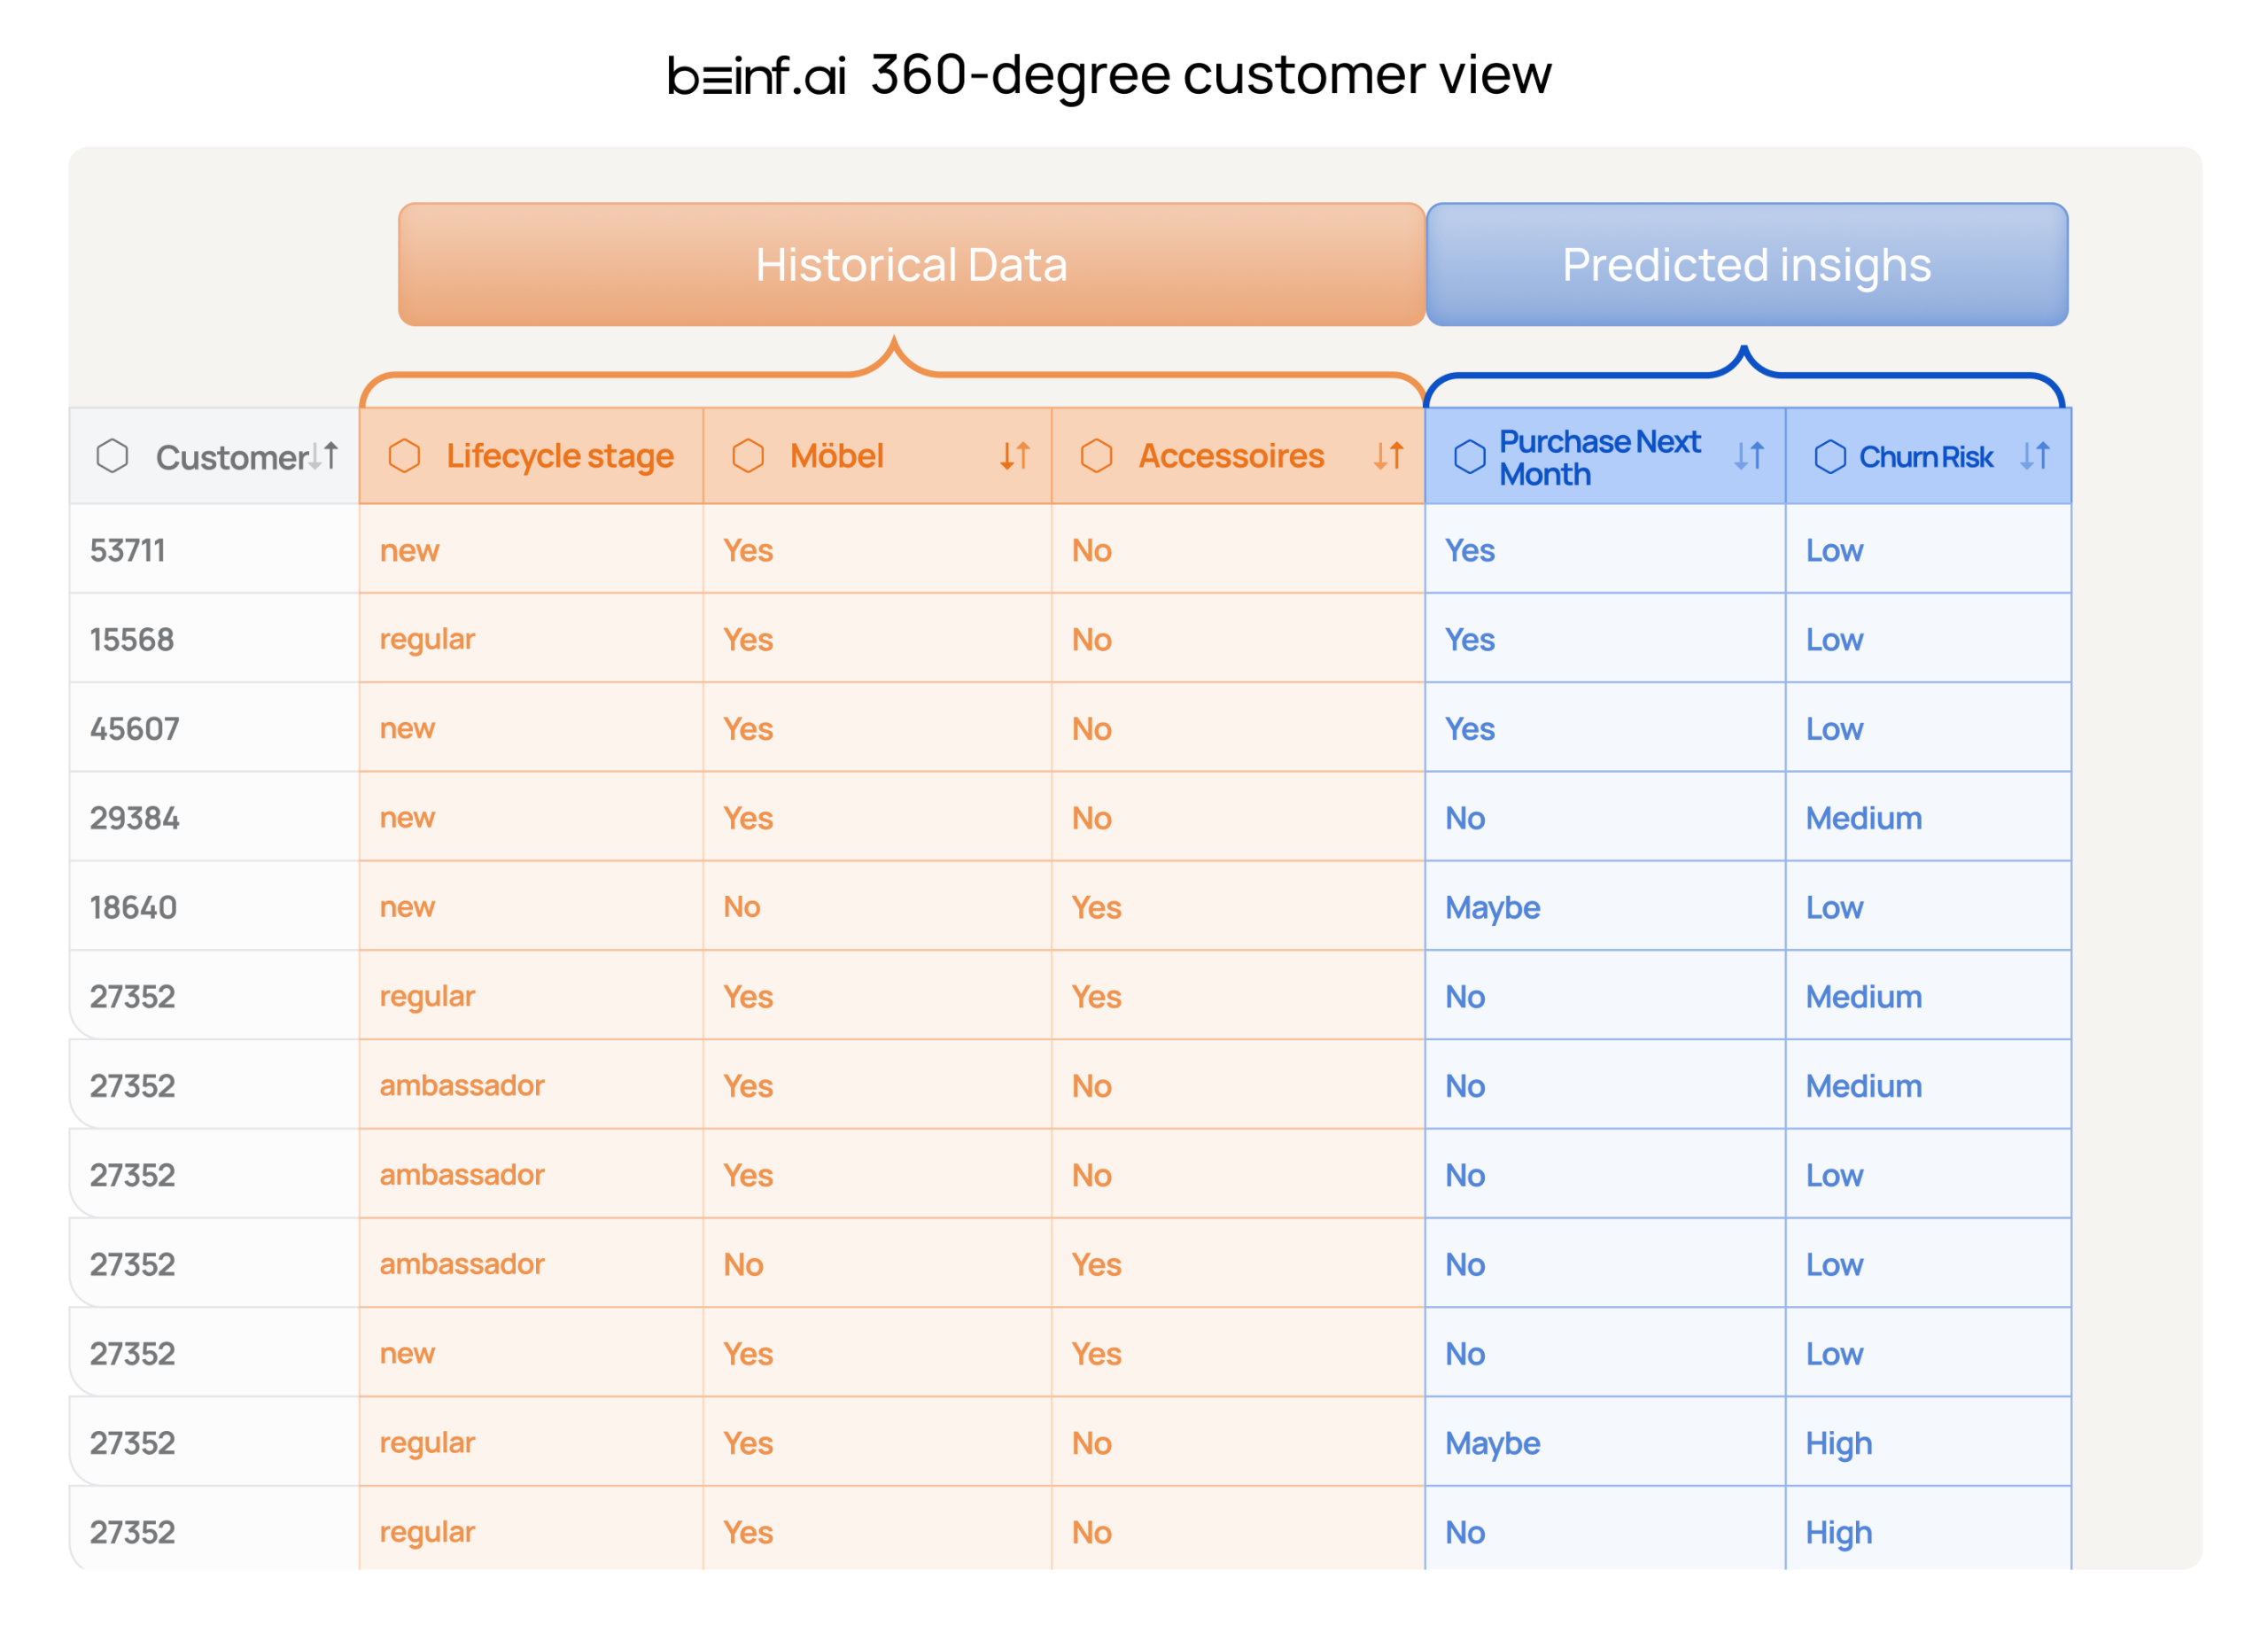Select the Predicted insighs banner
Image resolution: width=2268 pixels, height=1648 pixels.
pyautogui.click(x=1746, y=265)
